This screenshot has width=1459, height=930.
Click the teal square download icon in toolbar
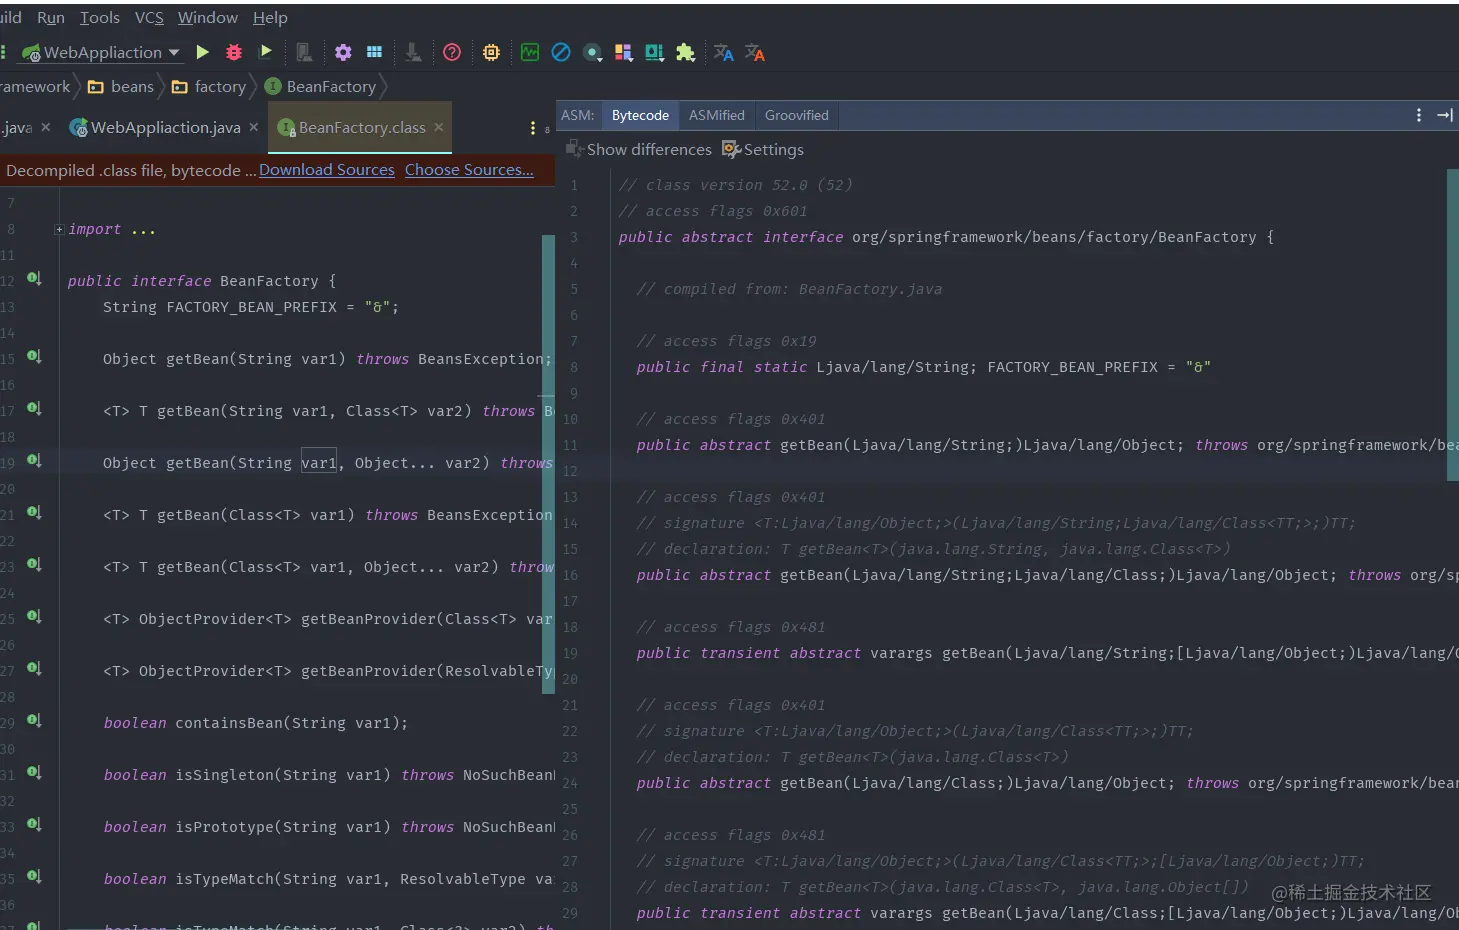(655, 52)
